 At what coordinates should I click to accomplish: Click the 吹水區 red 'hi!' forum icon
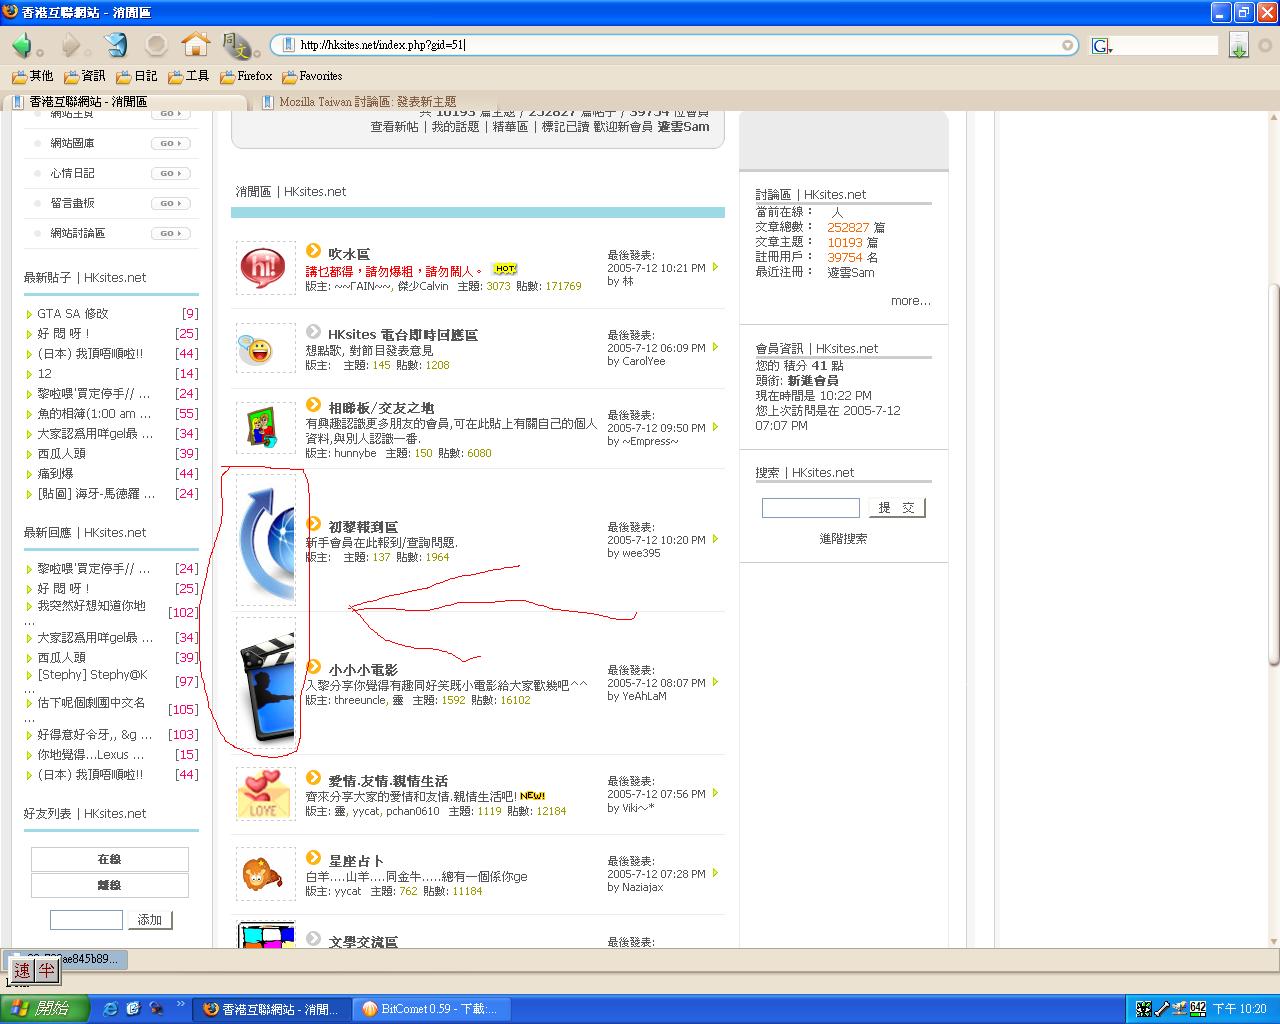pyautogui.click(x=265, y=268)
